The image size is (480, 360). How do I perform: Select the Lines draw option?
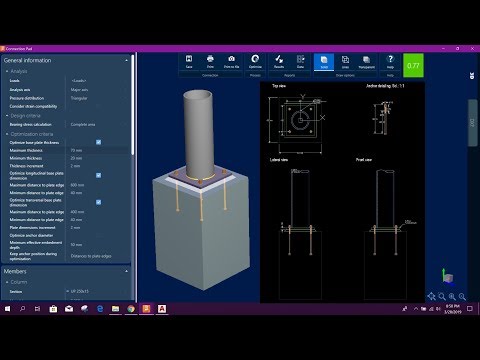(x=345, y=62)
